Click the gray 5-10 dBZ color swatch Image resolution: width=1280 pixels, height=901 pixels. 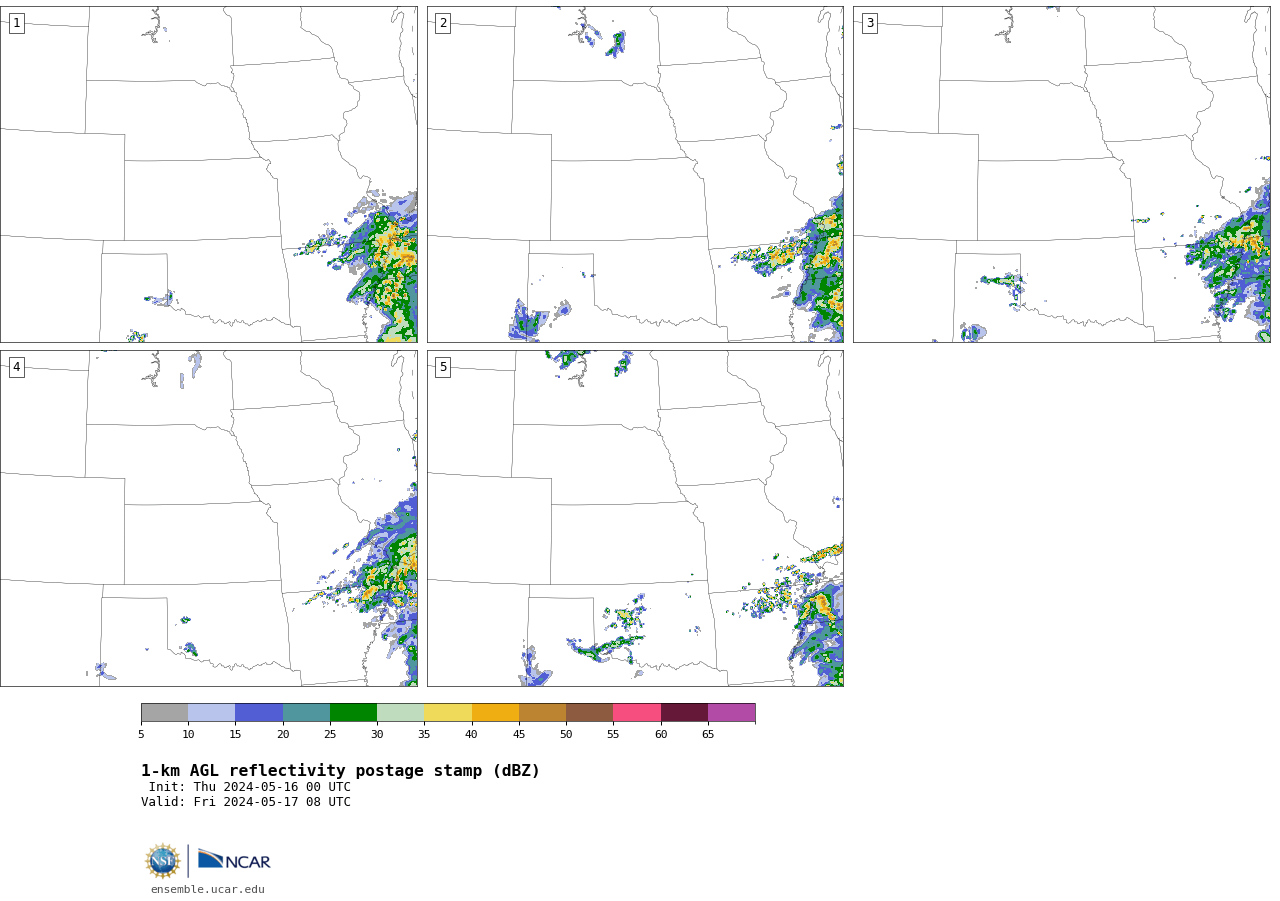pos(165,713)
